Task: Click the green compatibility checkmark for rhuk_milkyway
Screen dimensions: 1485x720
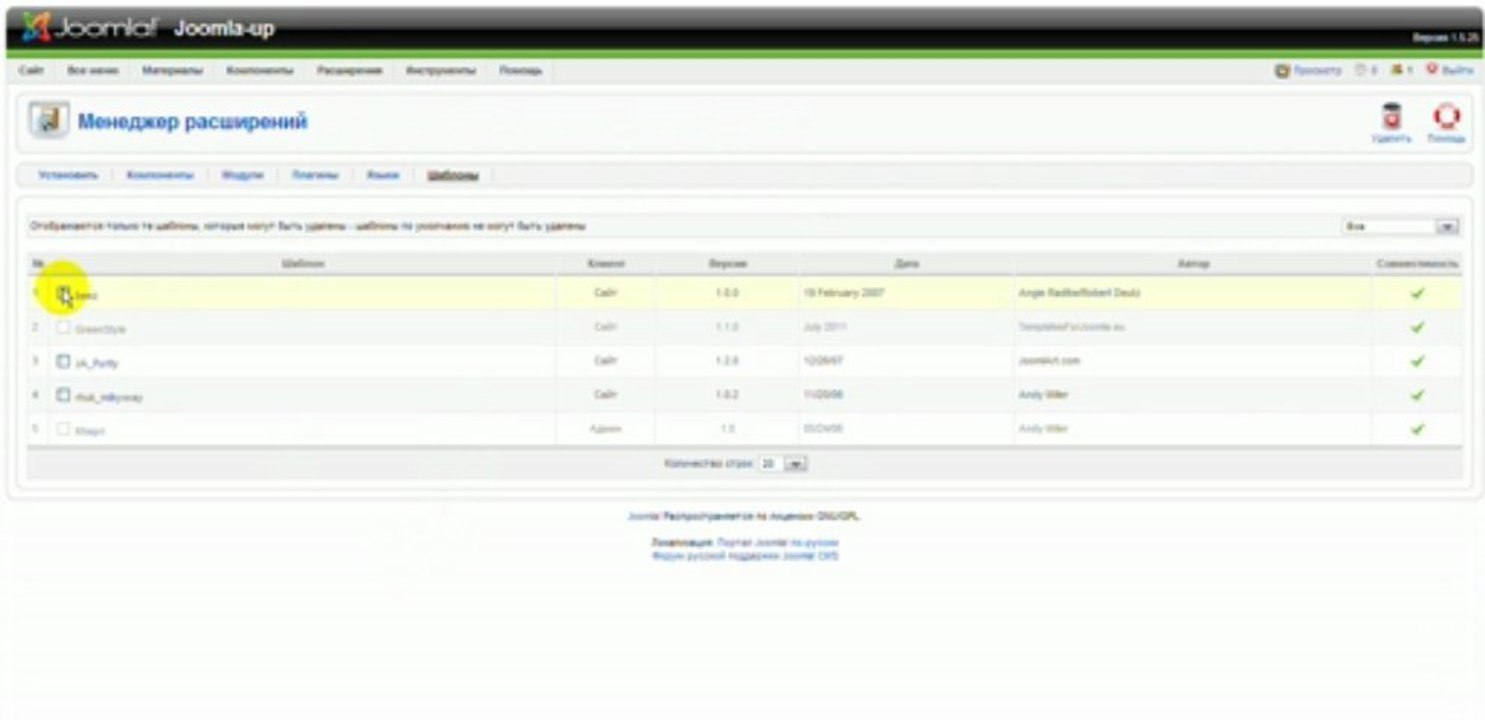Action: 1417,395
